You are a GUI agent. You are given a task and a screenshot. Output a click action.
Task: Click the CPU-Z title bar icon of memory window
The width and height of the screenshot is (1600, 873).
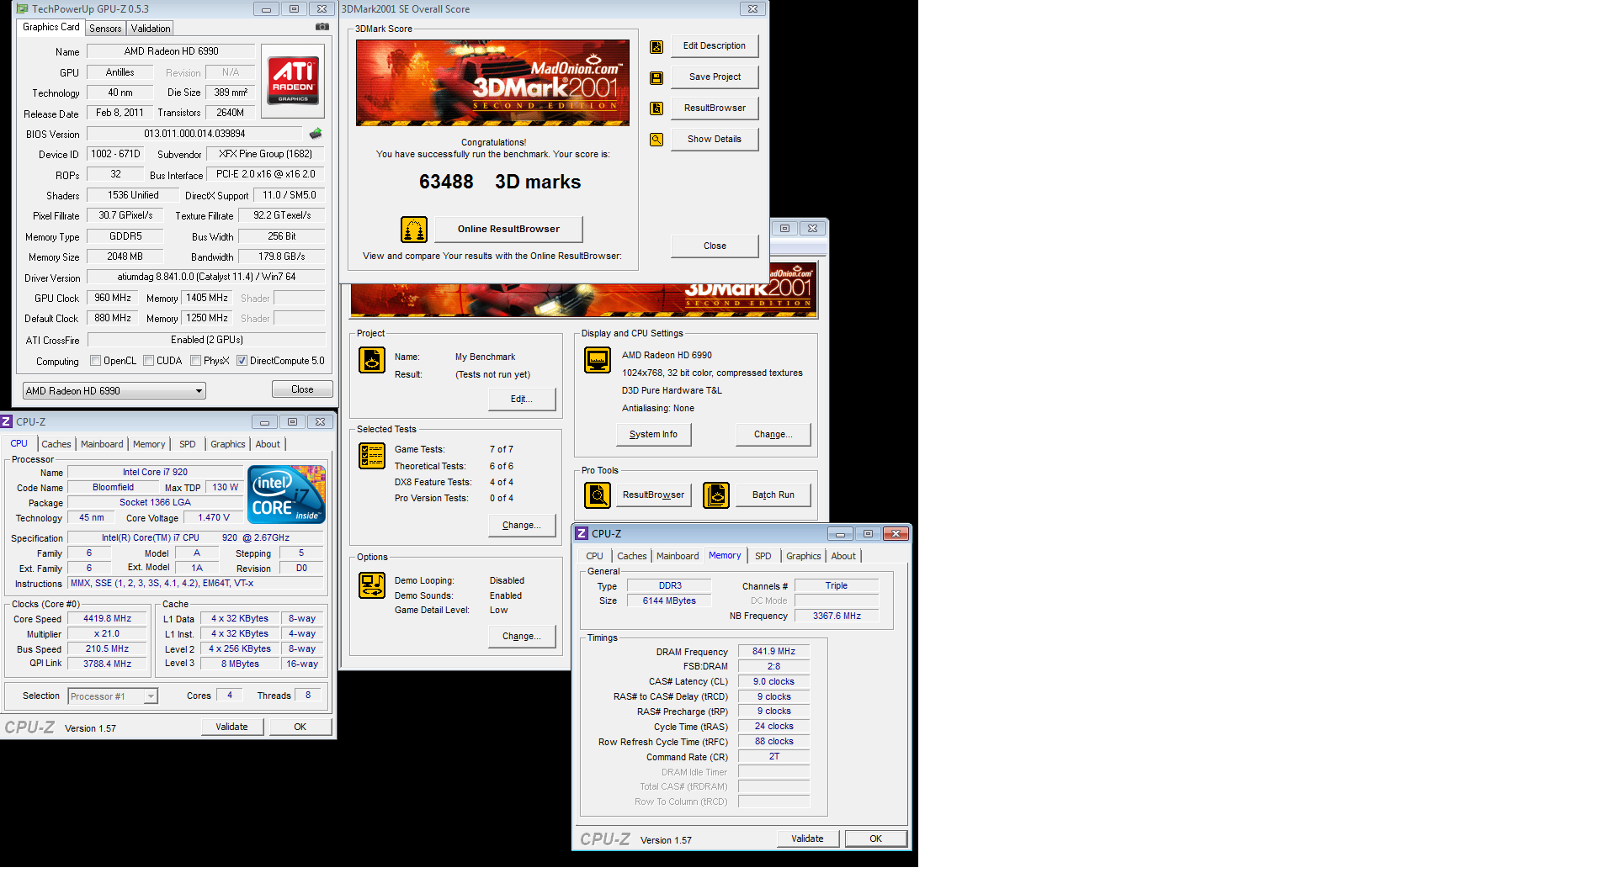tap(582, 534)
